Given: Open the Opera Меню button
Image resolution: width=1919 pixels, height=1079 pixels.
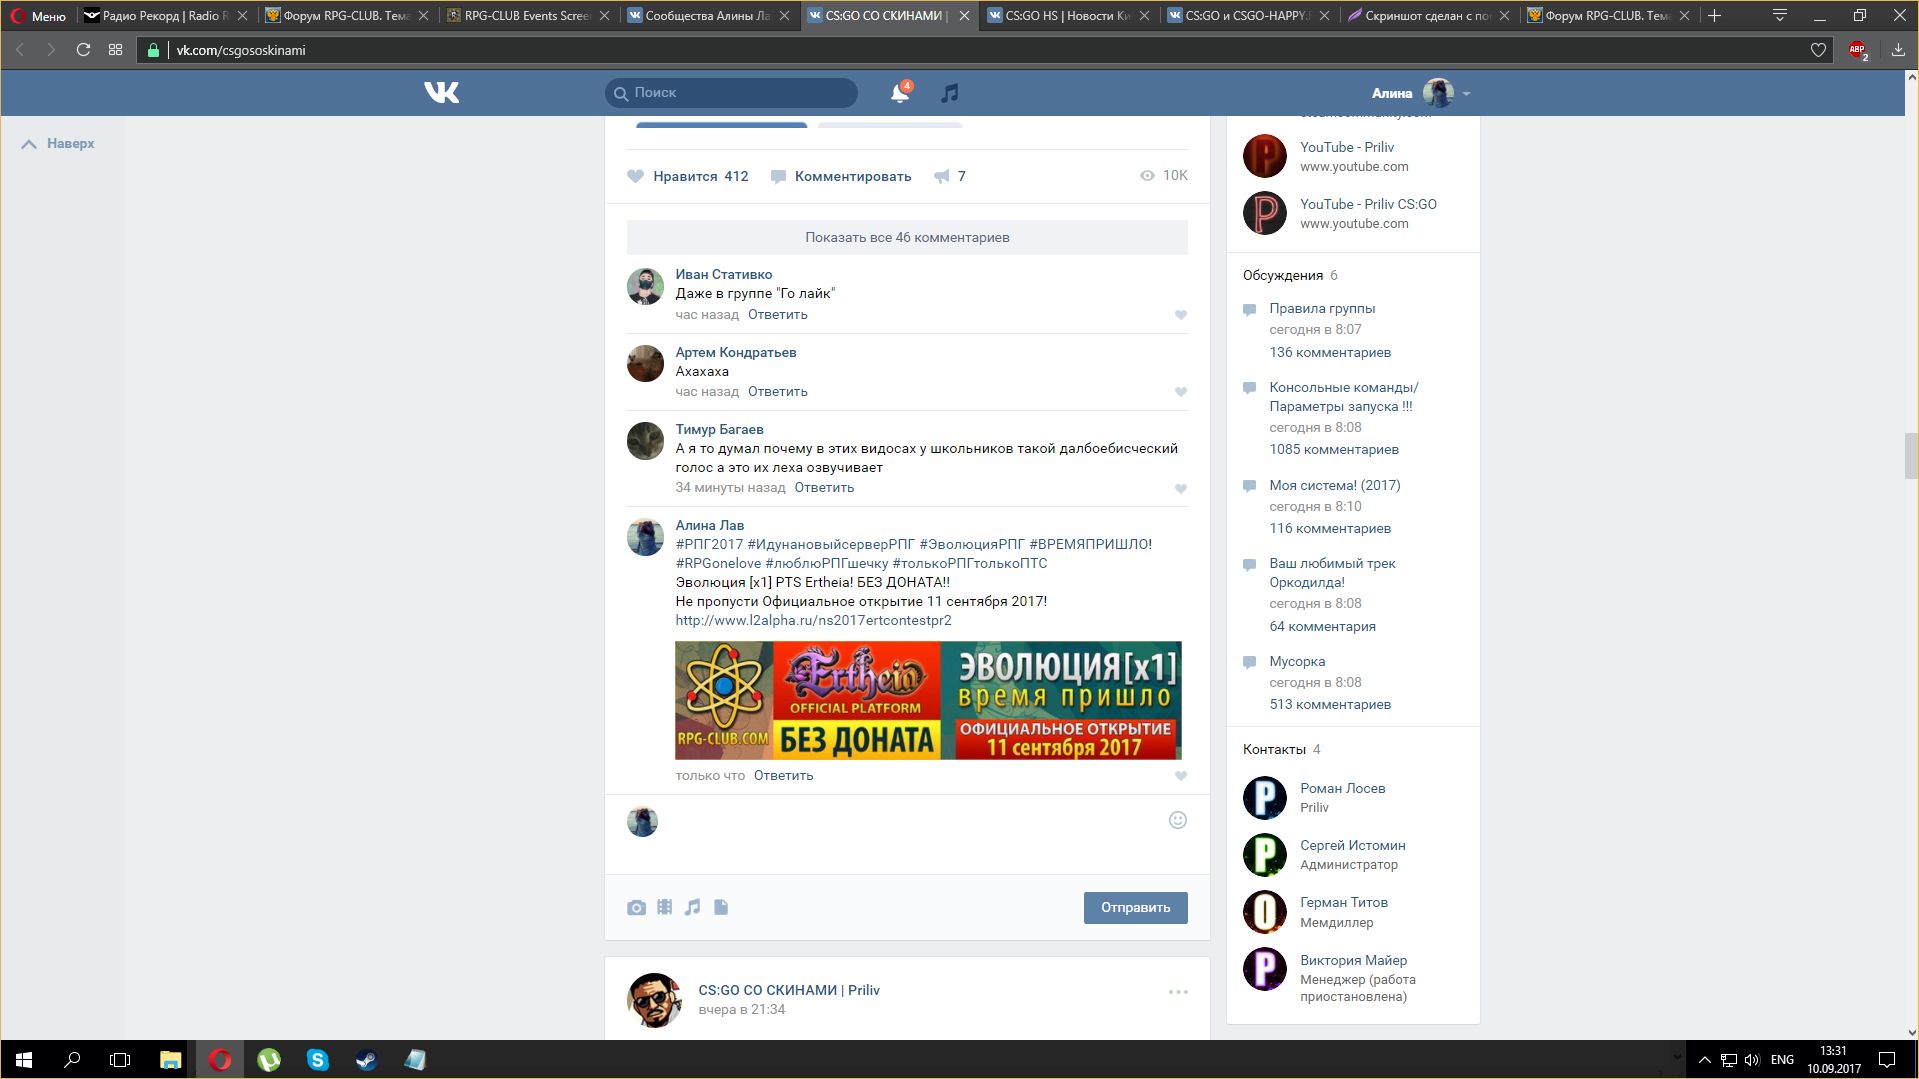Looking at the screenshot, I should click(x=39, y=16).
